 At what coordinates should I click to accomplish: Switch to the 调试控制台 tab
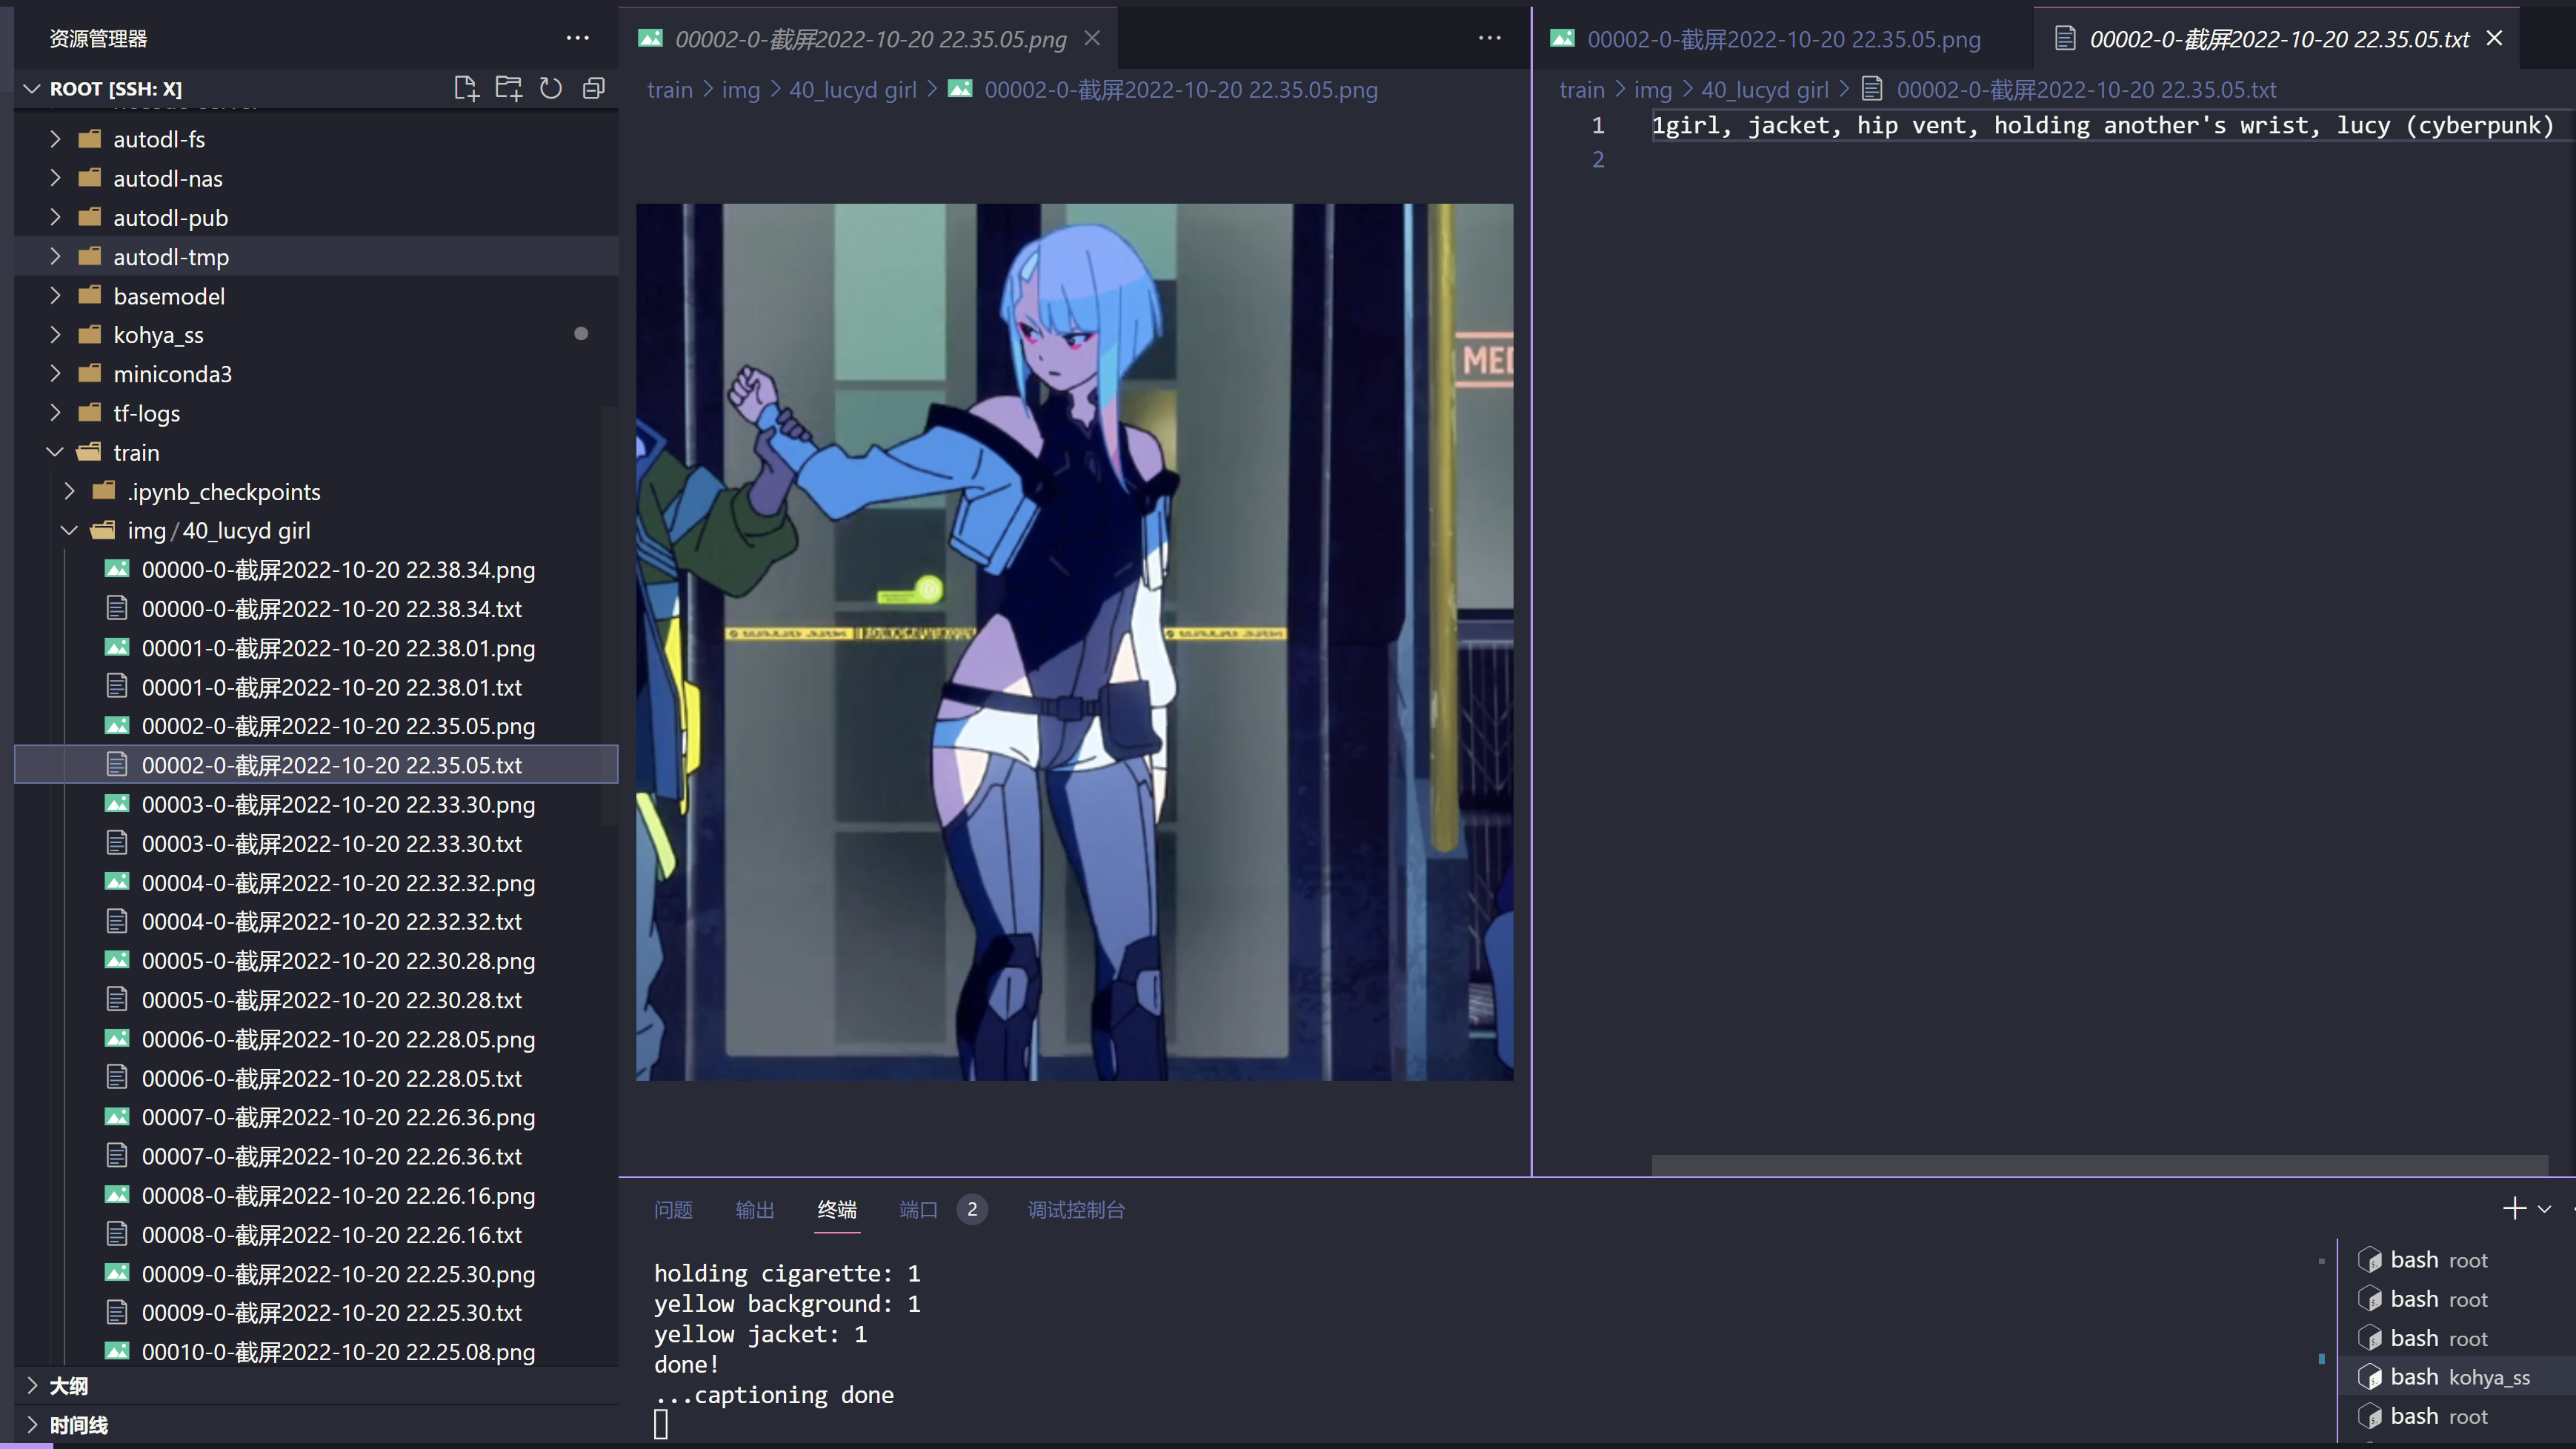pos(1076,1210)
